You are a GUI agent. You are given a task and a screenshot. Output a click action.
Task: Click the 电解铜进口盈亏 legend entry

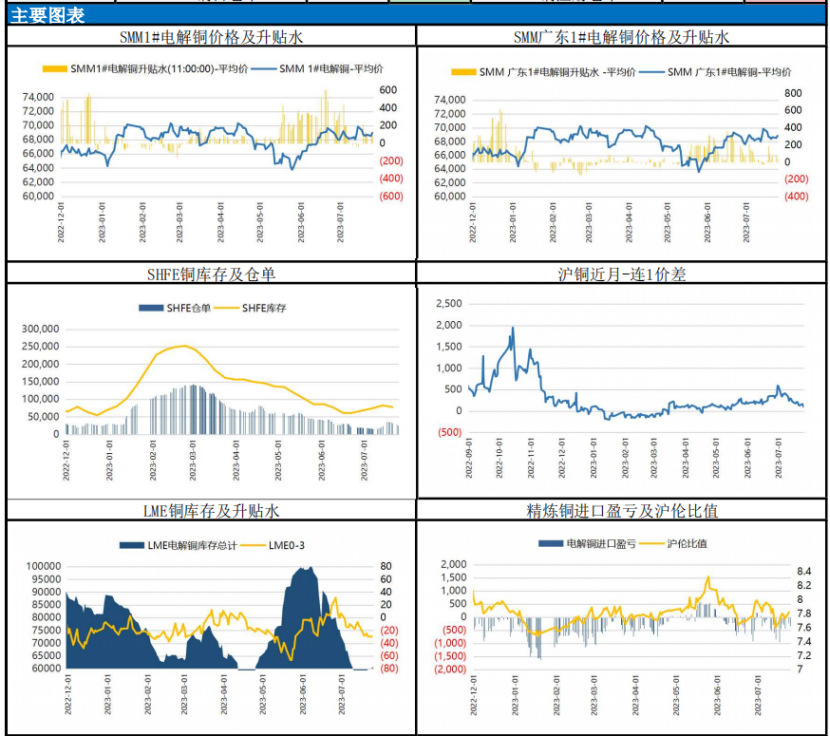click(x=587, y=543)
